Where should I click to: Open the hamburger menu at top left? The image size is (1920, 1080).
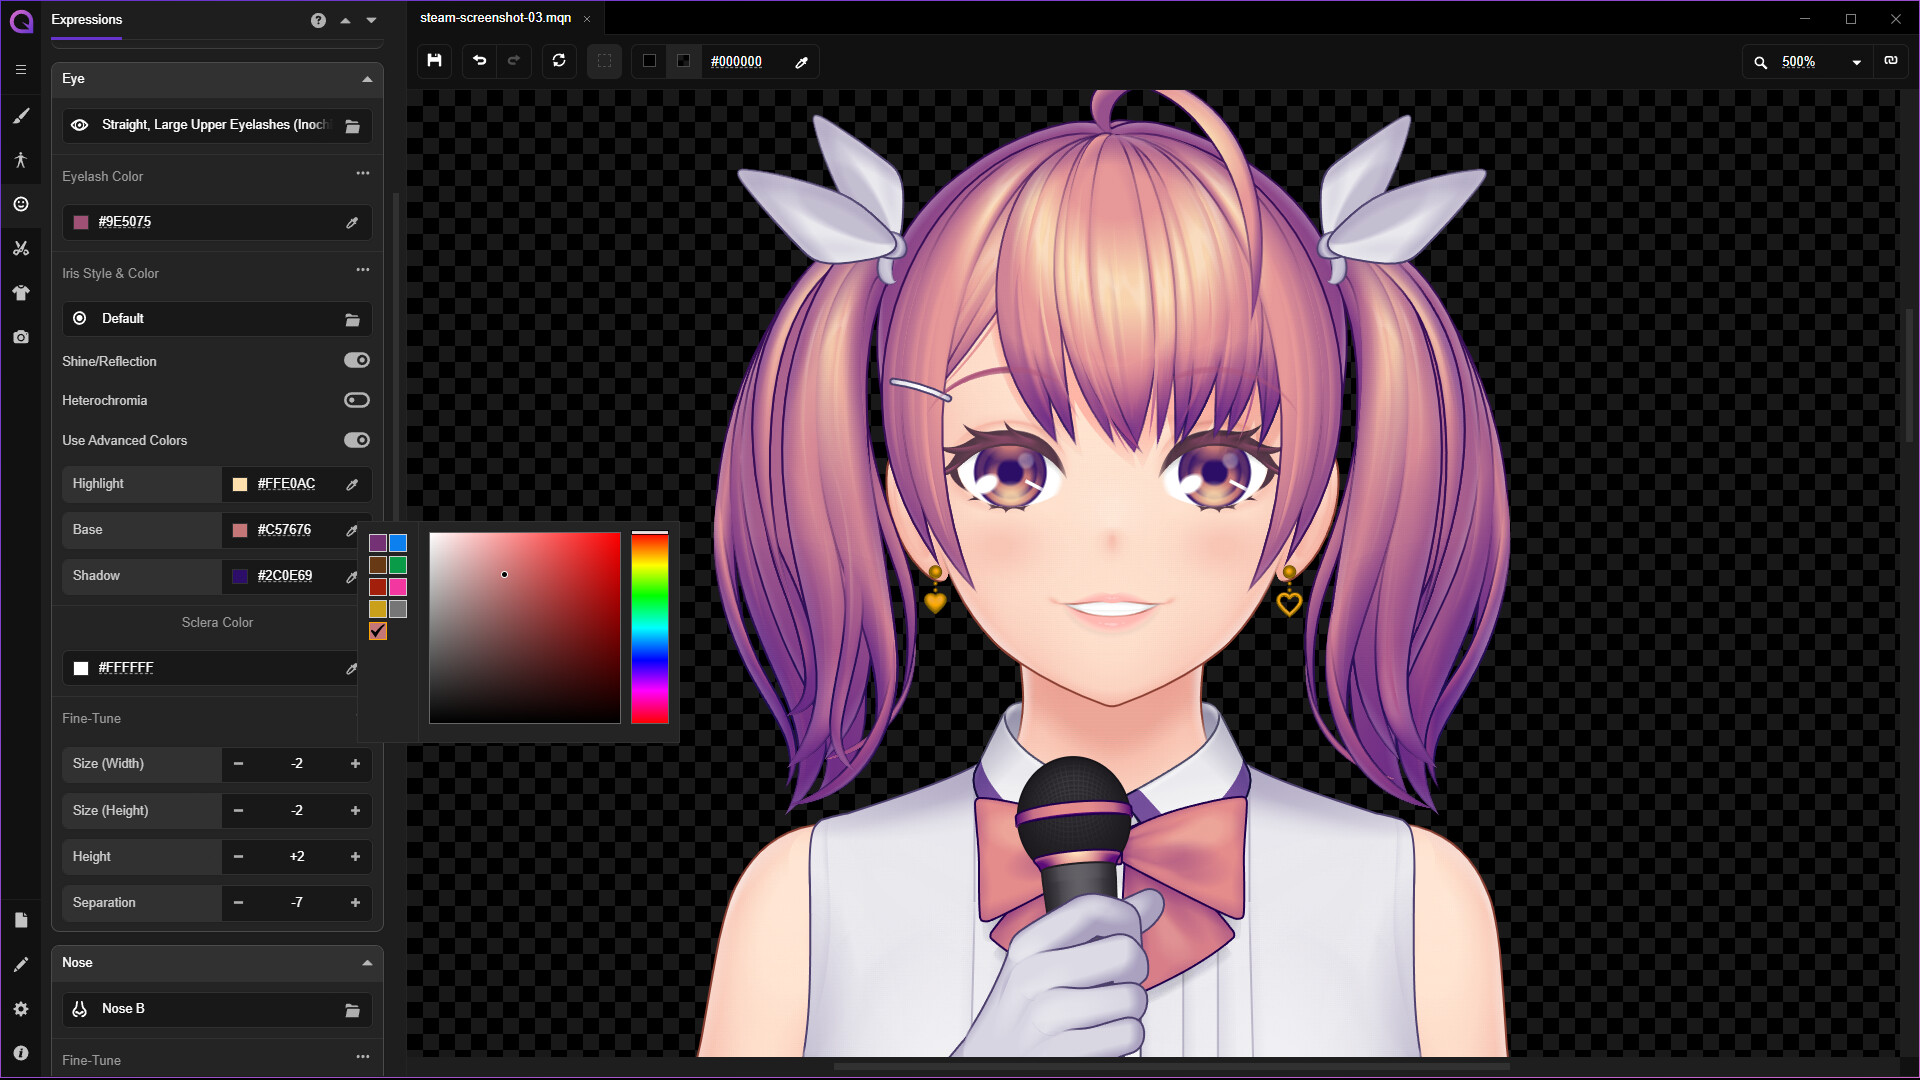click(x=21, y=70)
